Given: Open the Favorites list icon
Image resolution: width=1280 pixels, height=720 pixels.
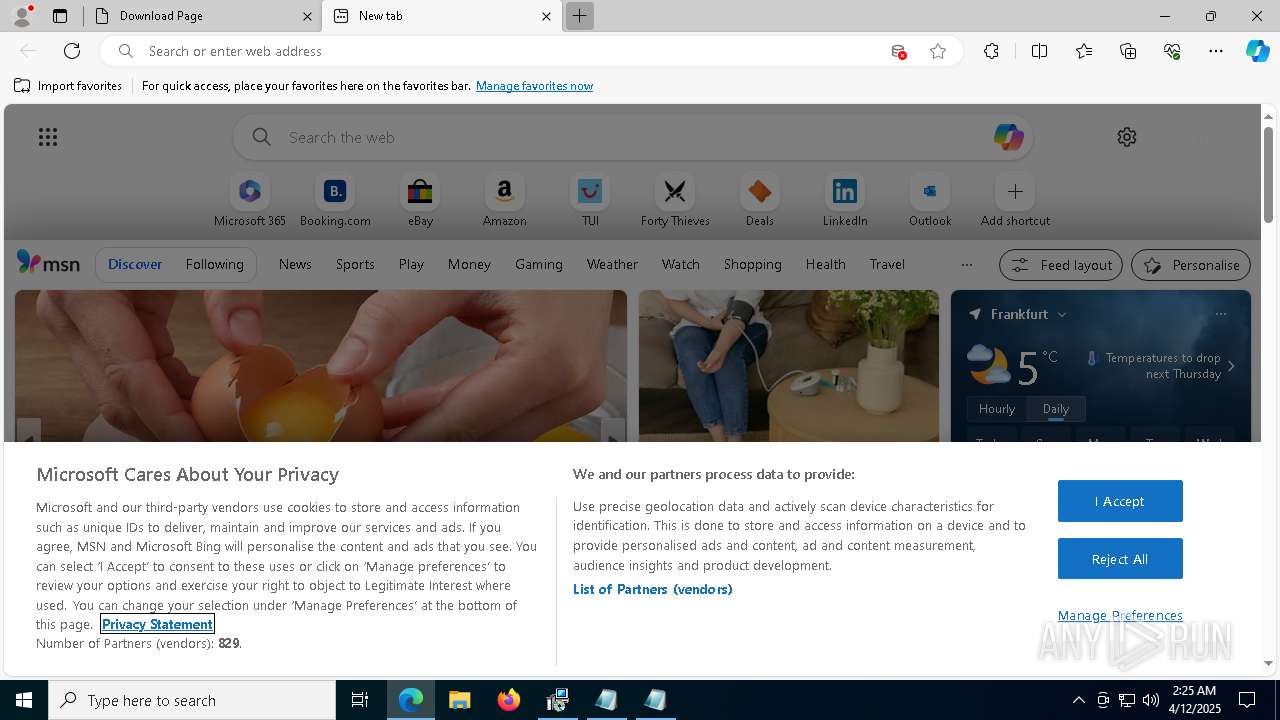Looking at the screenshot, I should 1084,51.
